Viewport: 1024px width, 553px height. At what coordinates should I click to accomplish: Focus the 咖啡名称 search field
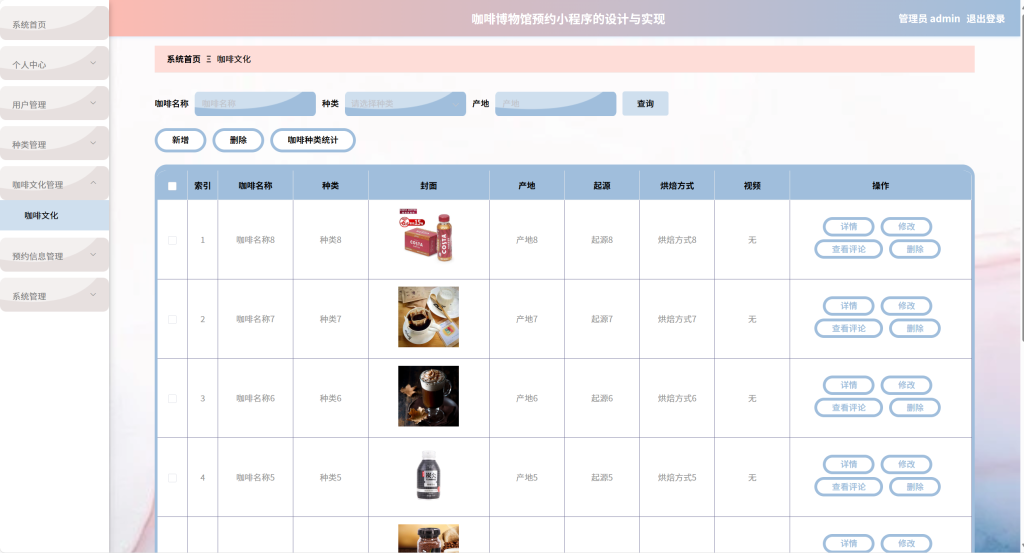point(255,104)
